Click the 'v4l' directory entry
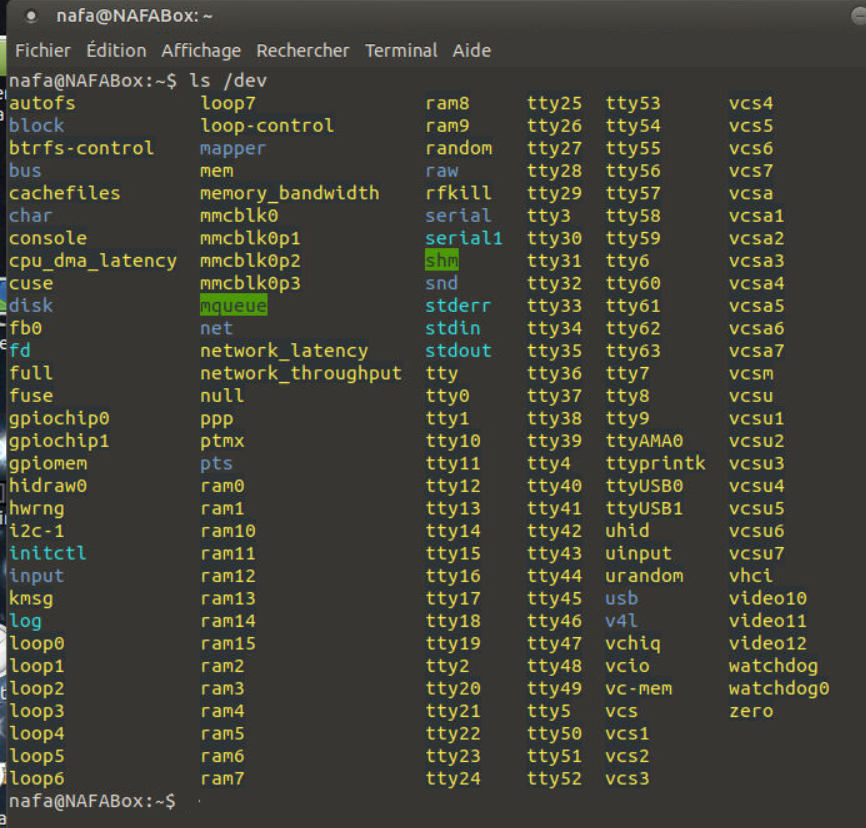The height and width of the screenshot is (828, 866). [x=622, y=621]
